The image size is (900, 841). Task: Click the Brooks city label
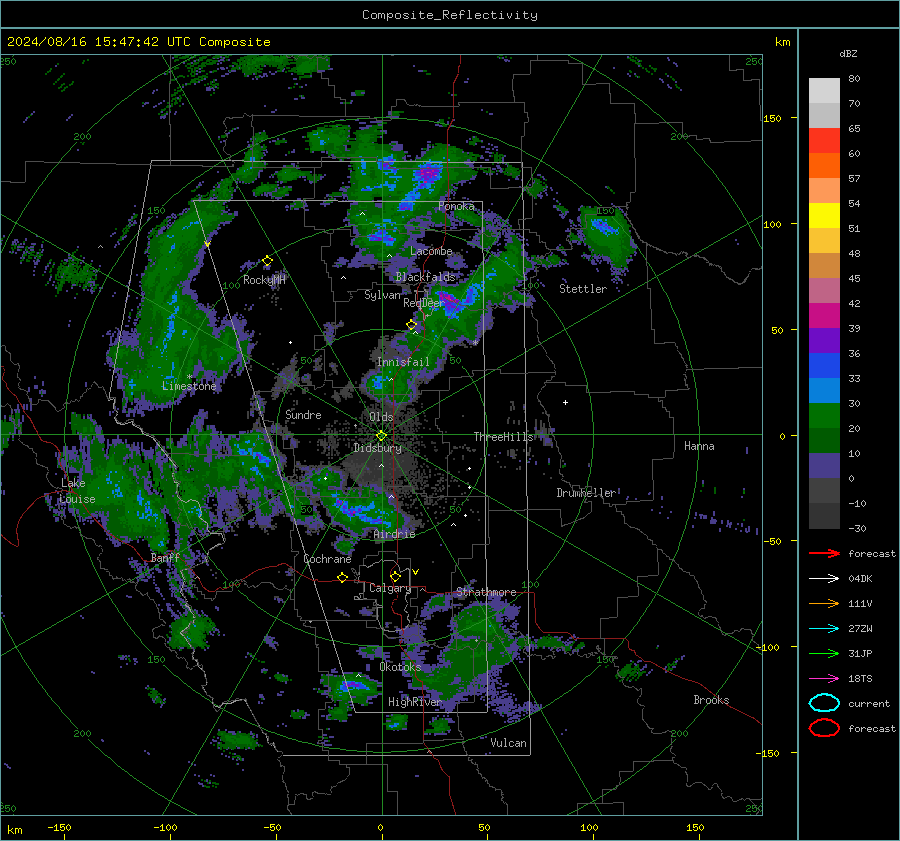(711, 700)
